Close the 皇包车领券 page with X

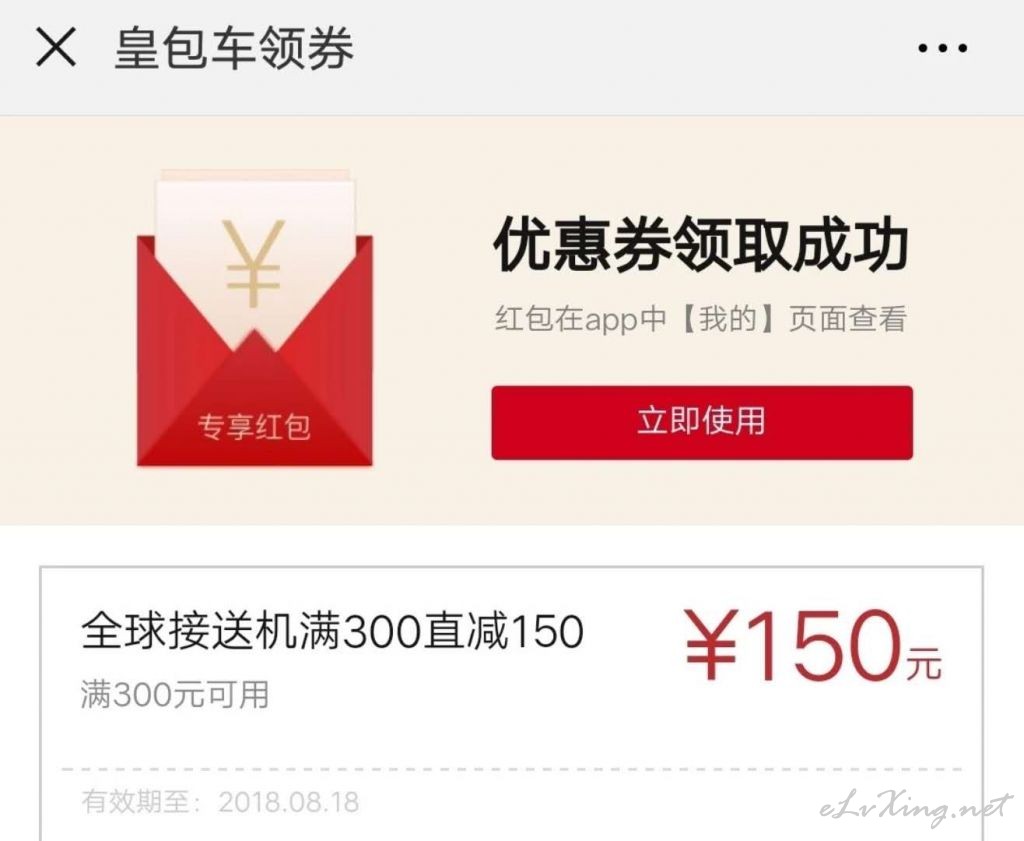pyautogui.click(x=56, y=47)
